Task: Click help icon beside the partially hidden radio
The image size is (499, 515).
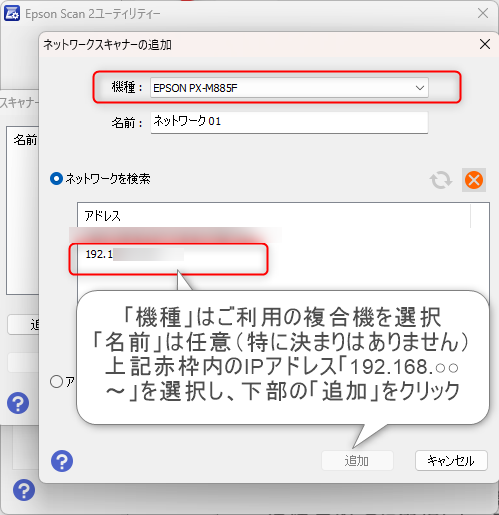Action: click(x=18, y=403)
